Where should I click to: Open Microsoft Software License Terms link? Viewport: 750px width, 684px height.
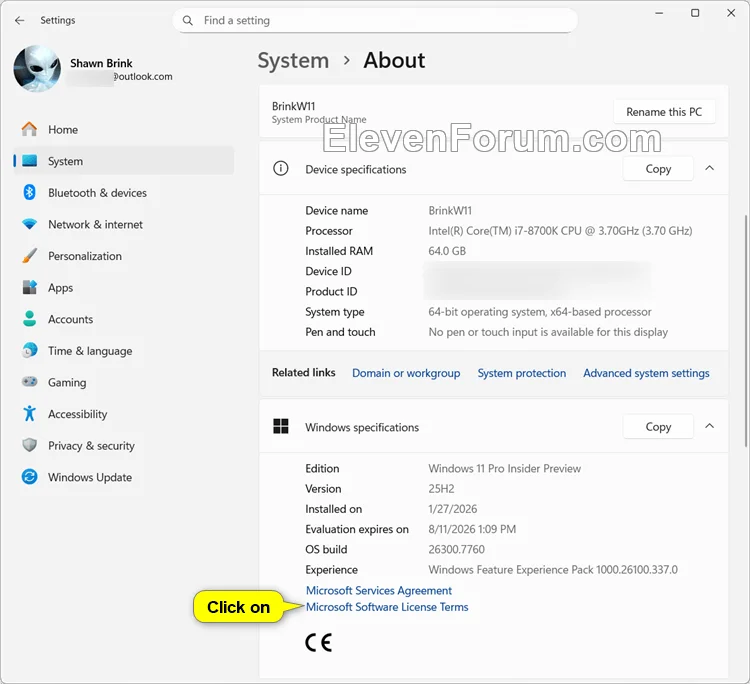point(387,607)
